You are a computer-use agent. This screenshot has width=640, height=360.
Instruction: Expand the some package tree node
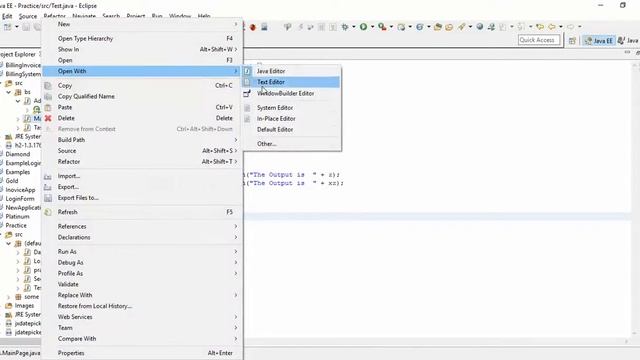(x=9, y=297)
